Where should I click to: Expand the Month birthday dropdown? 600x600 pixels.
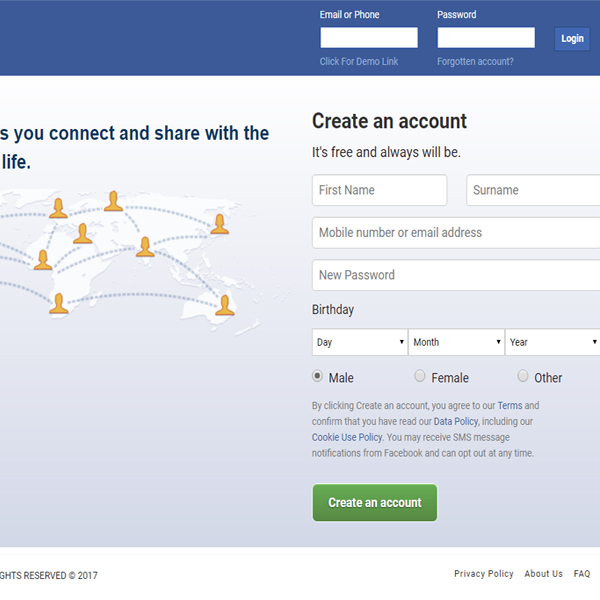pos(456,342)
